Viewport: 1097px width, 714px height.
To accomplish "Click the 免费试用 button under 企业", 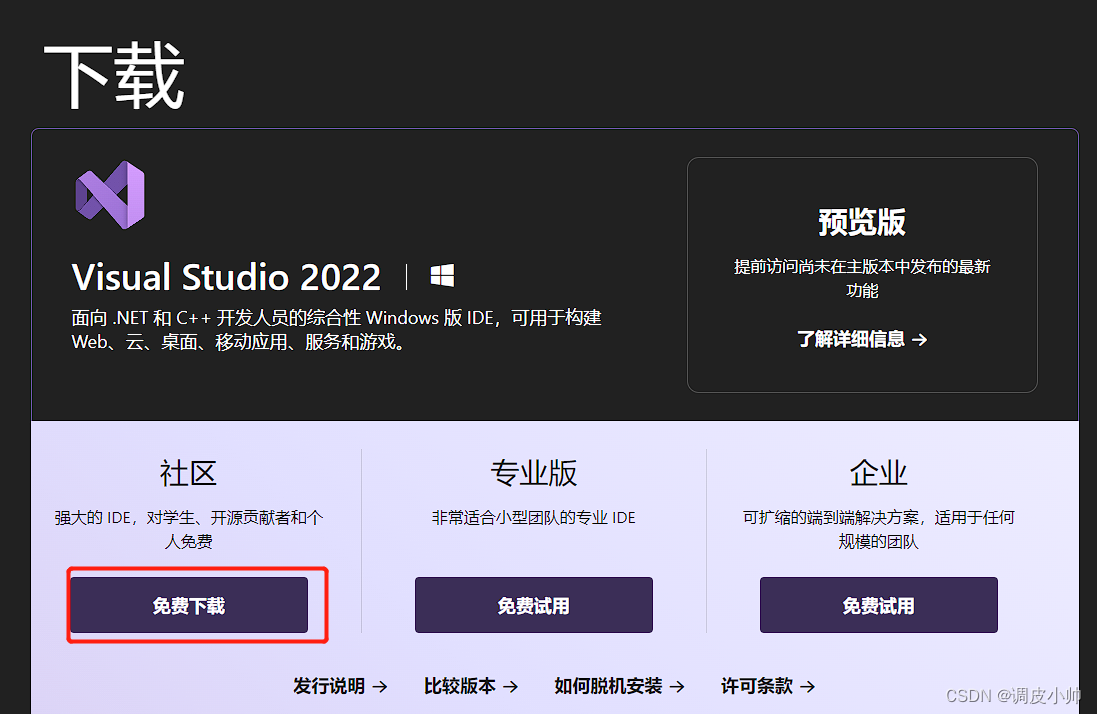I will [x=878, y=604].
